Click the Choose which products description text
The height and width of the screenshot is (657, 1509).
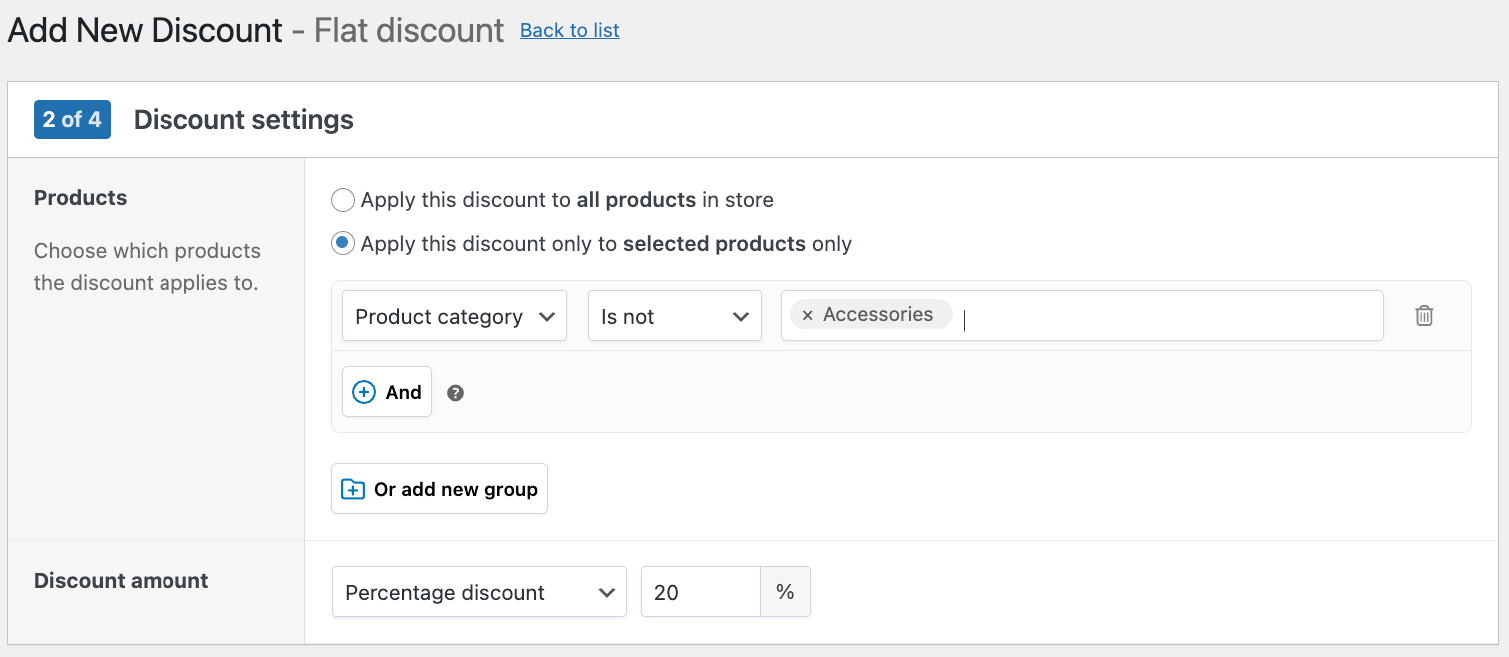click(x=147, y=267)
